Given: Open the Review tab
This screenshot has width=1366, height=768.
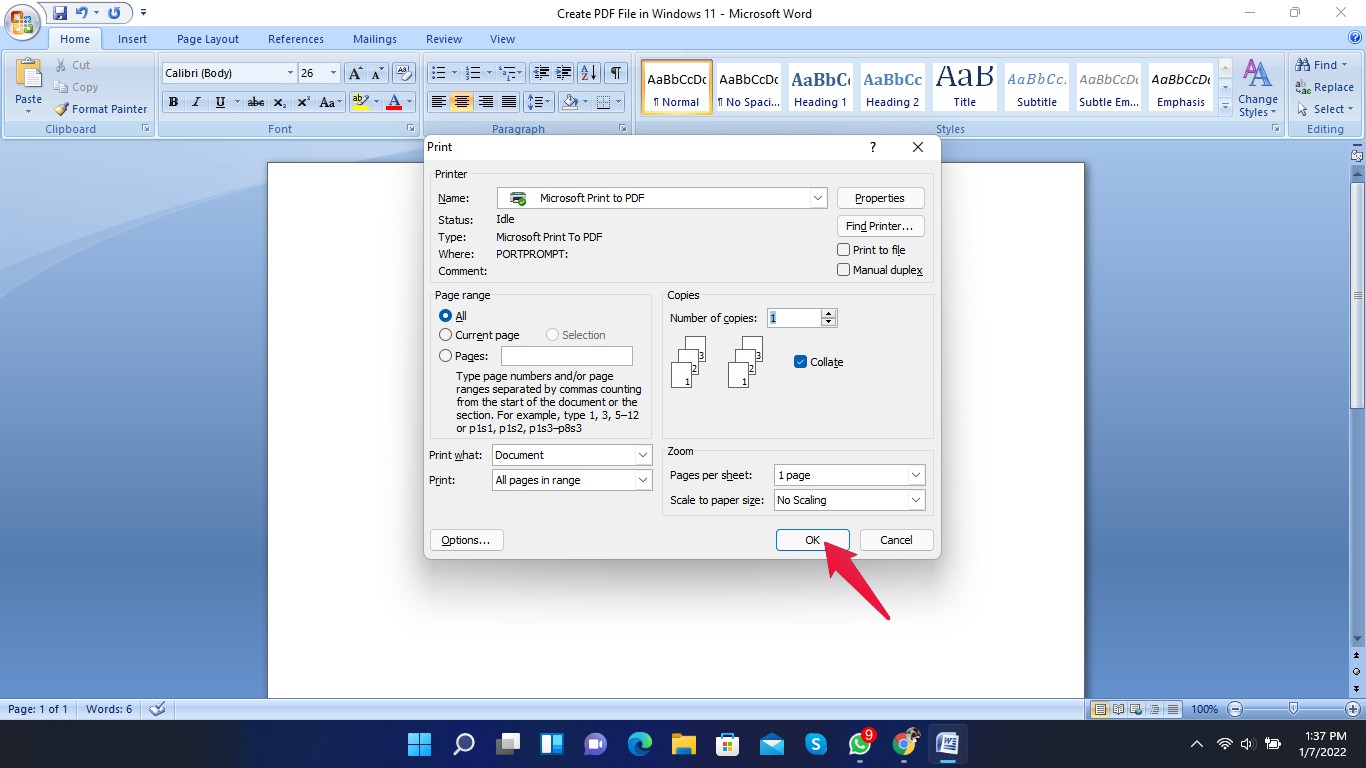Looking at the screenshot, I should pos(444,39).
